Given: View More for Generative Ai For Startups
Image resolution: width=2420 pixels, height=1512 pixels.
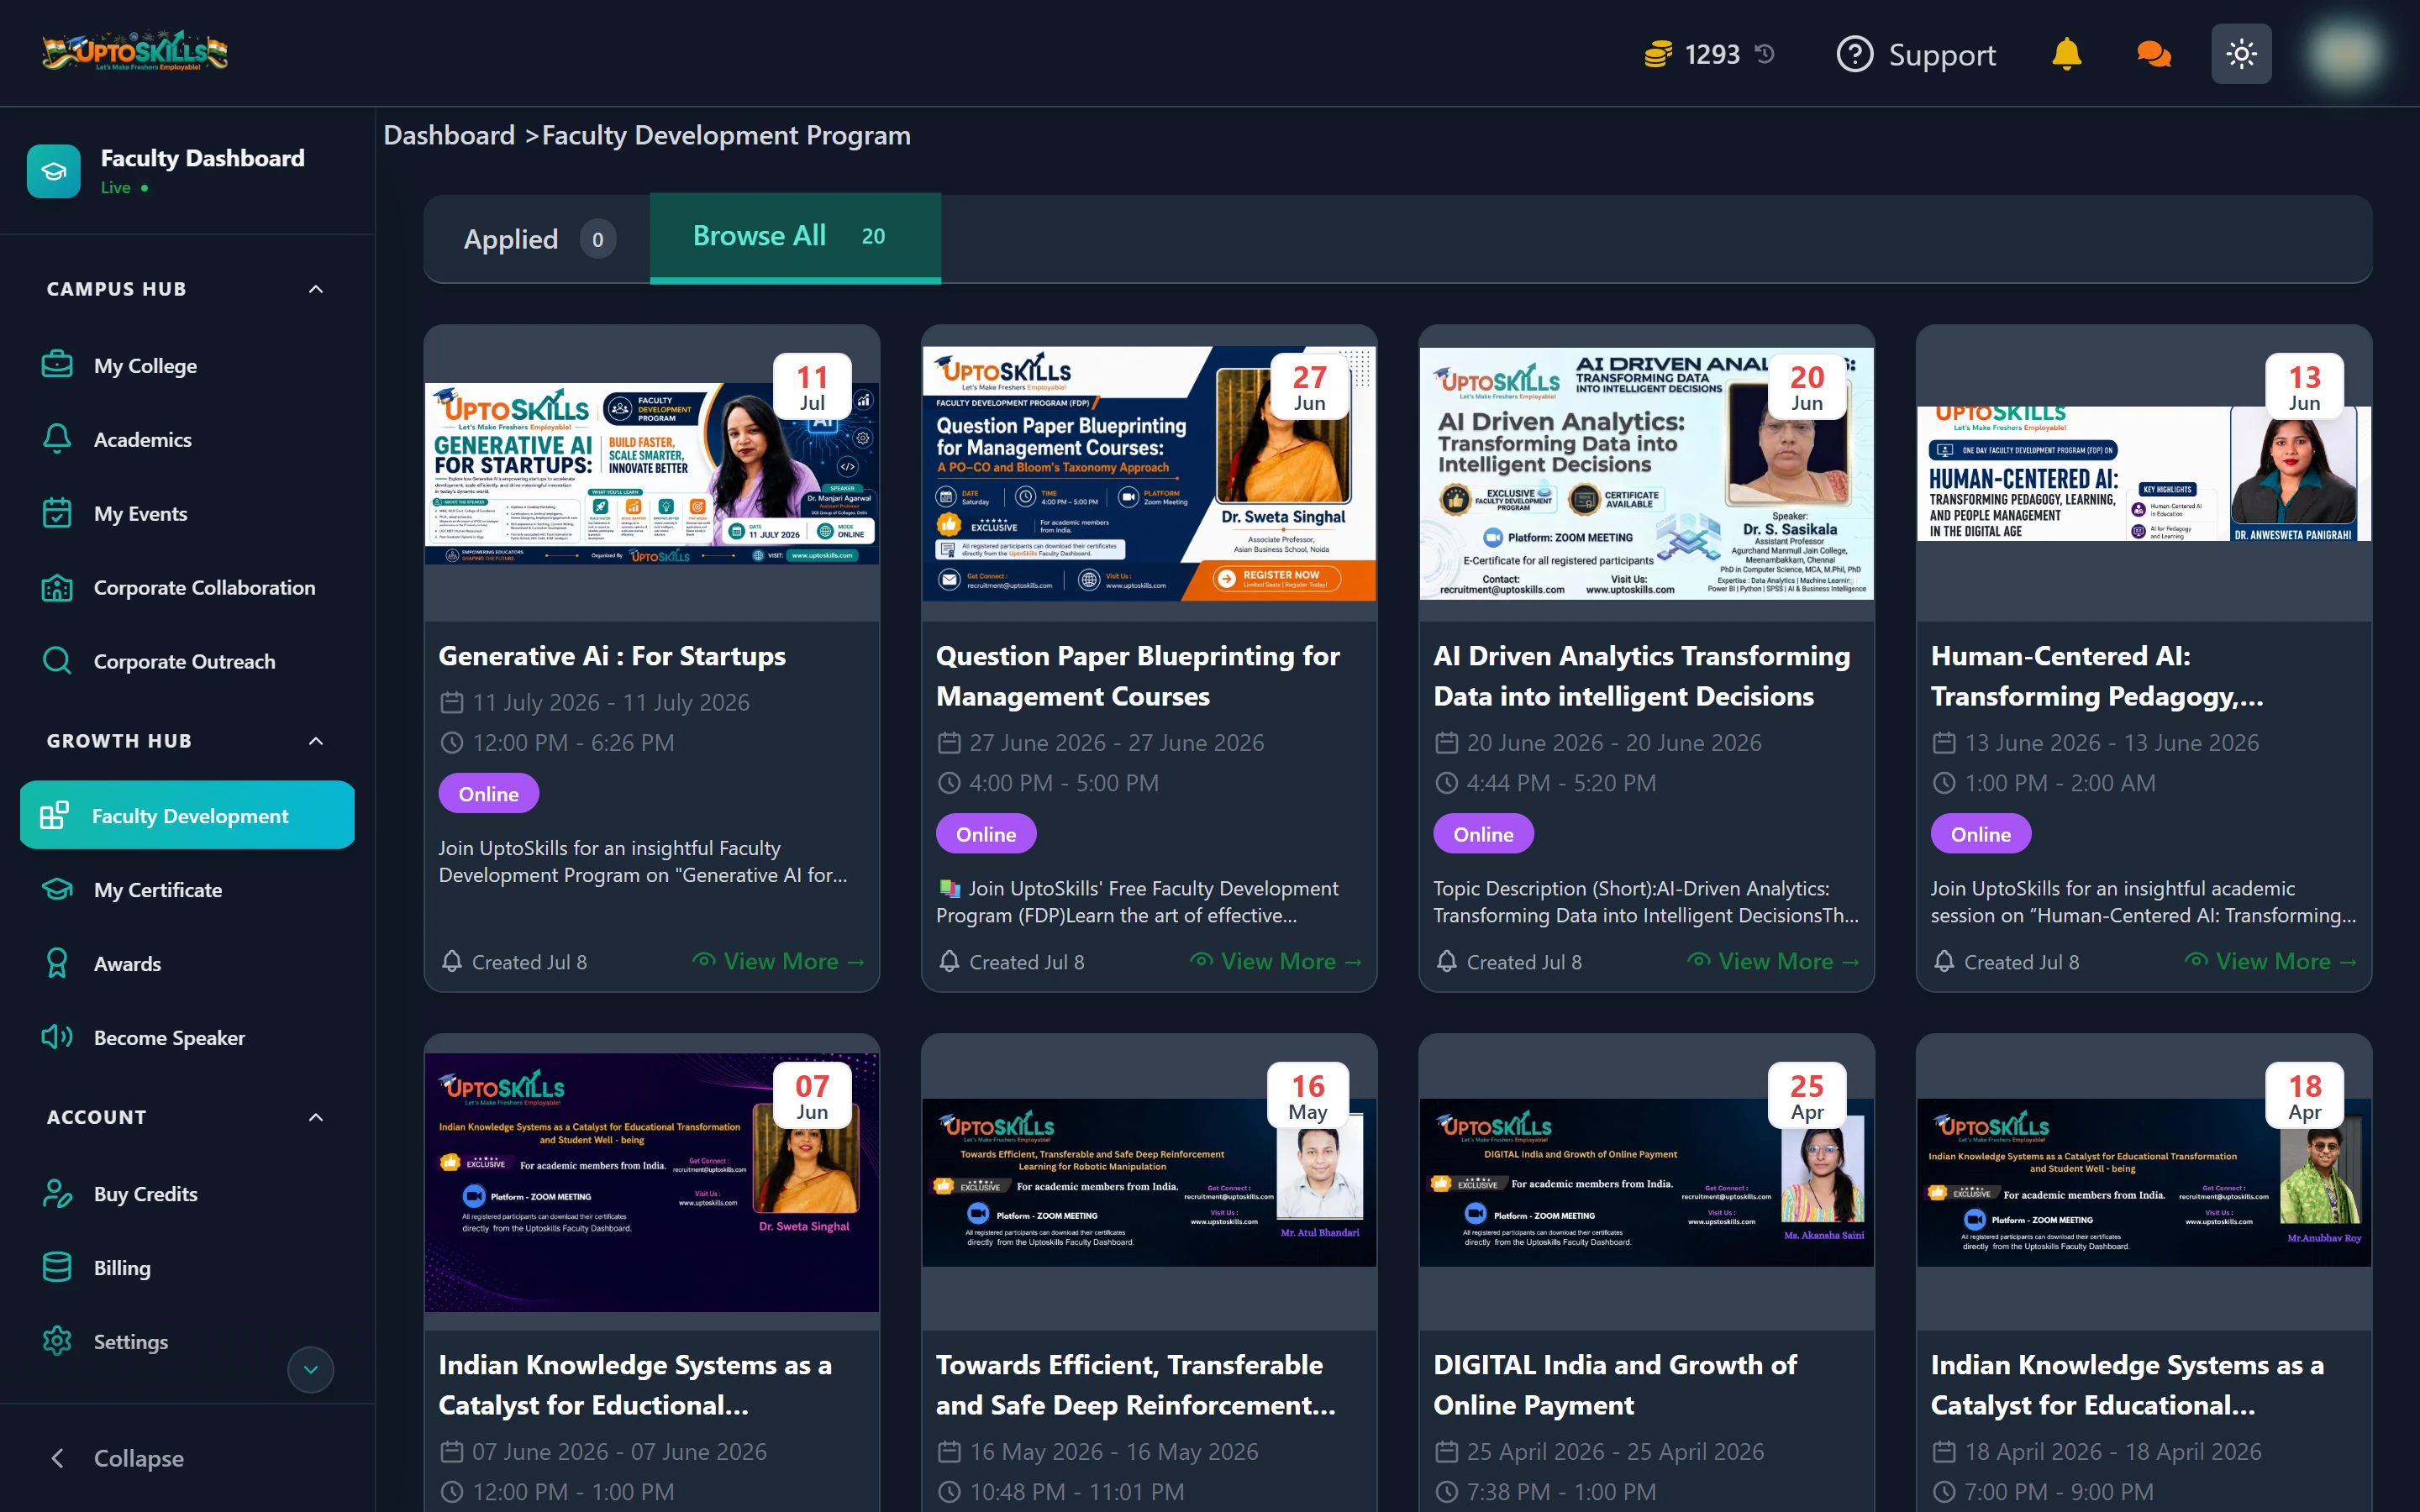Looking at the screenshot, I should tap(779, 961).
